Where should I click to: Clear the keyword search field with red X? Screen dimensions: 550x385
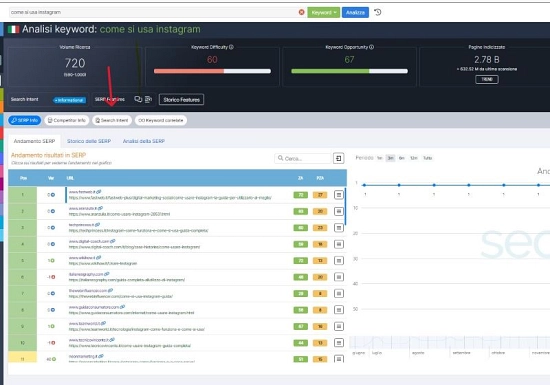[301, 12]
